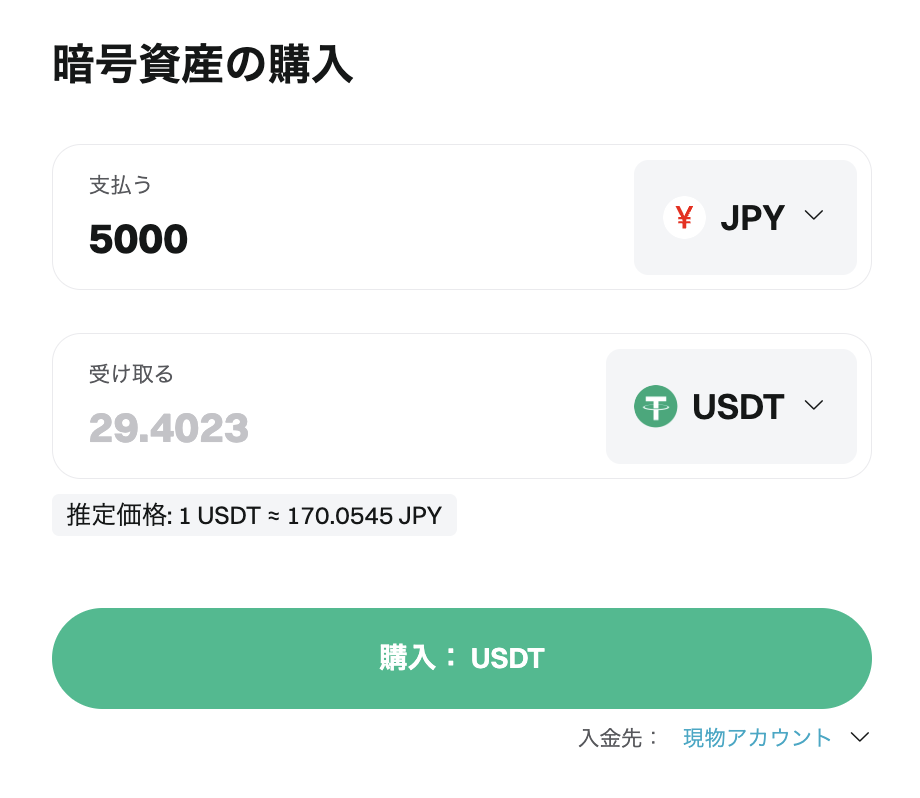Image resolution: width=920 pixels, height=798 pixels.
Task: Select the JPY currency label
Action: 752,218
